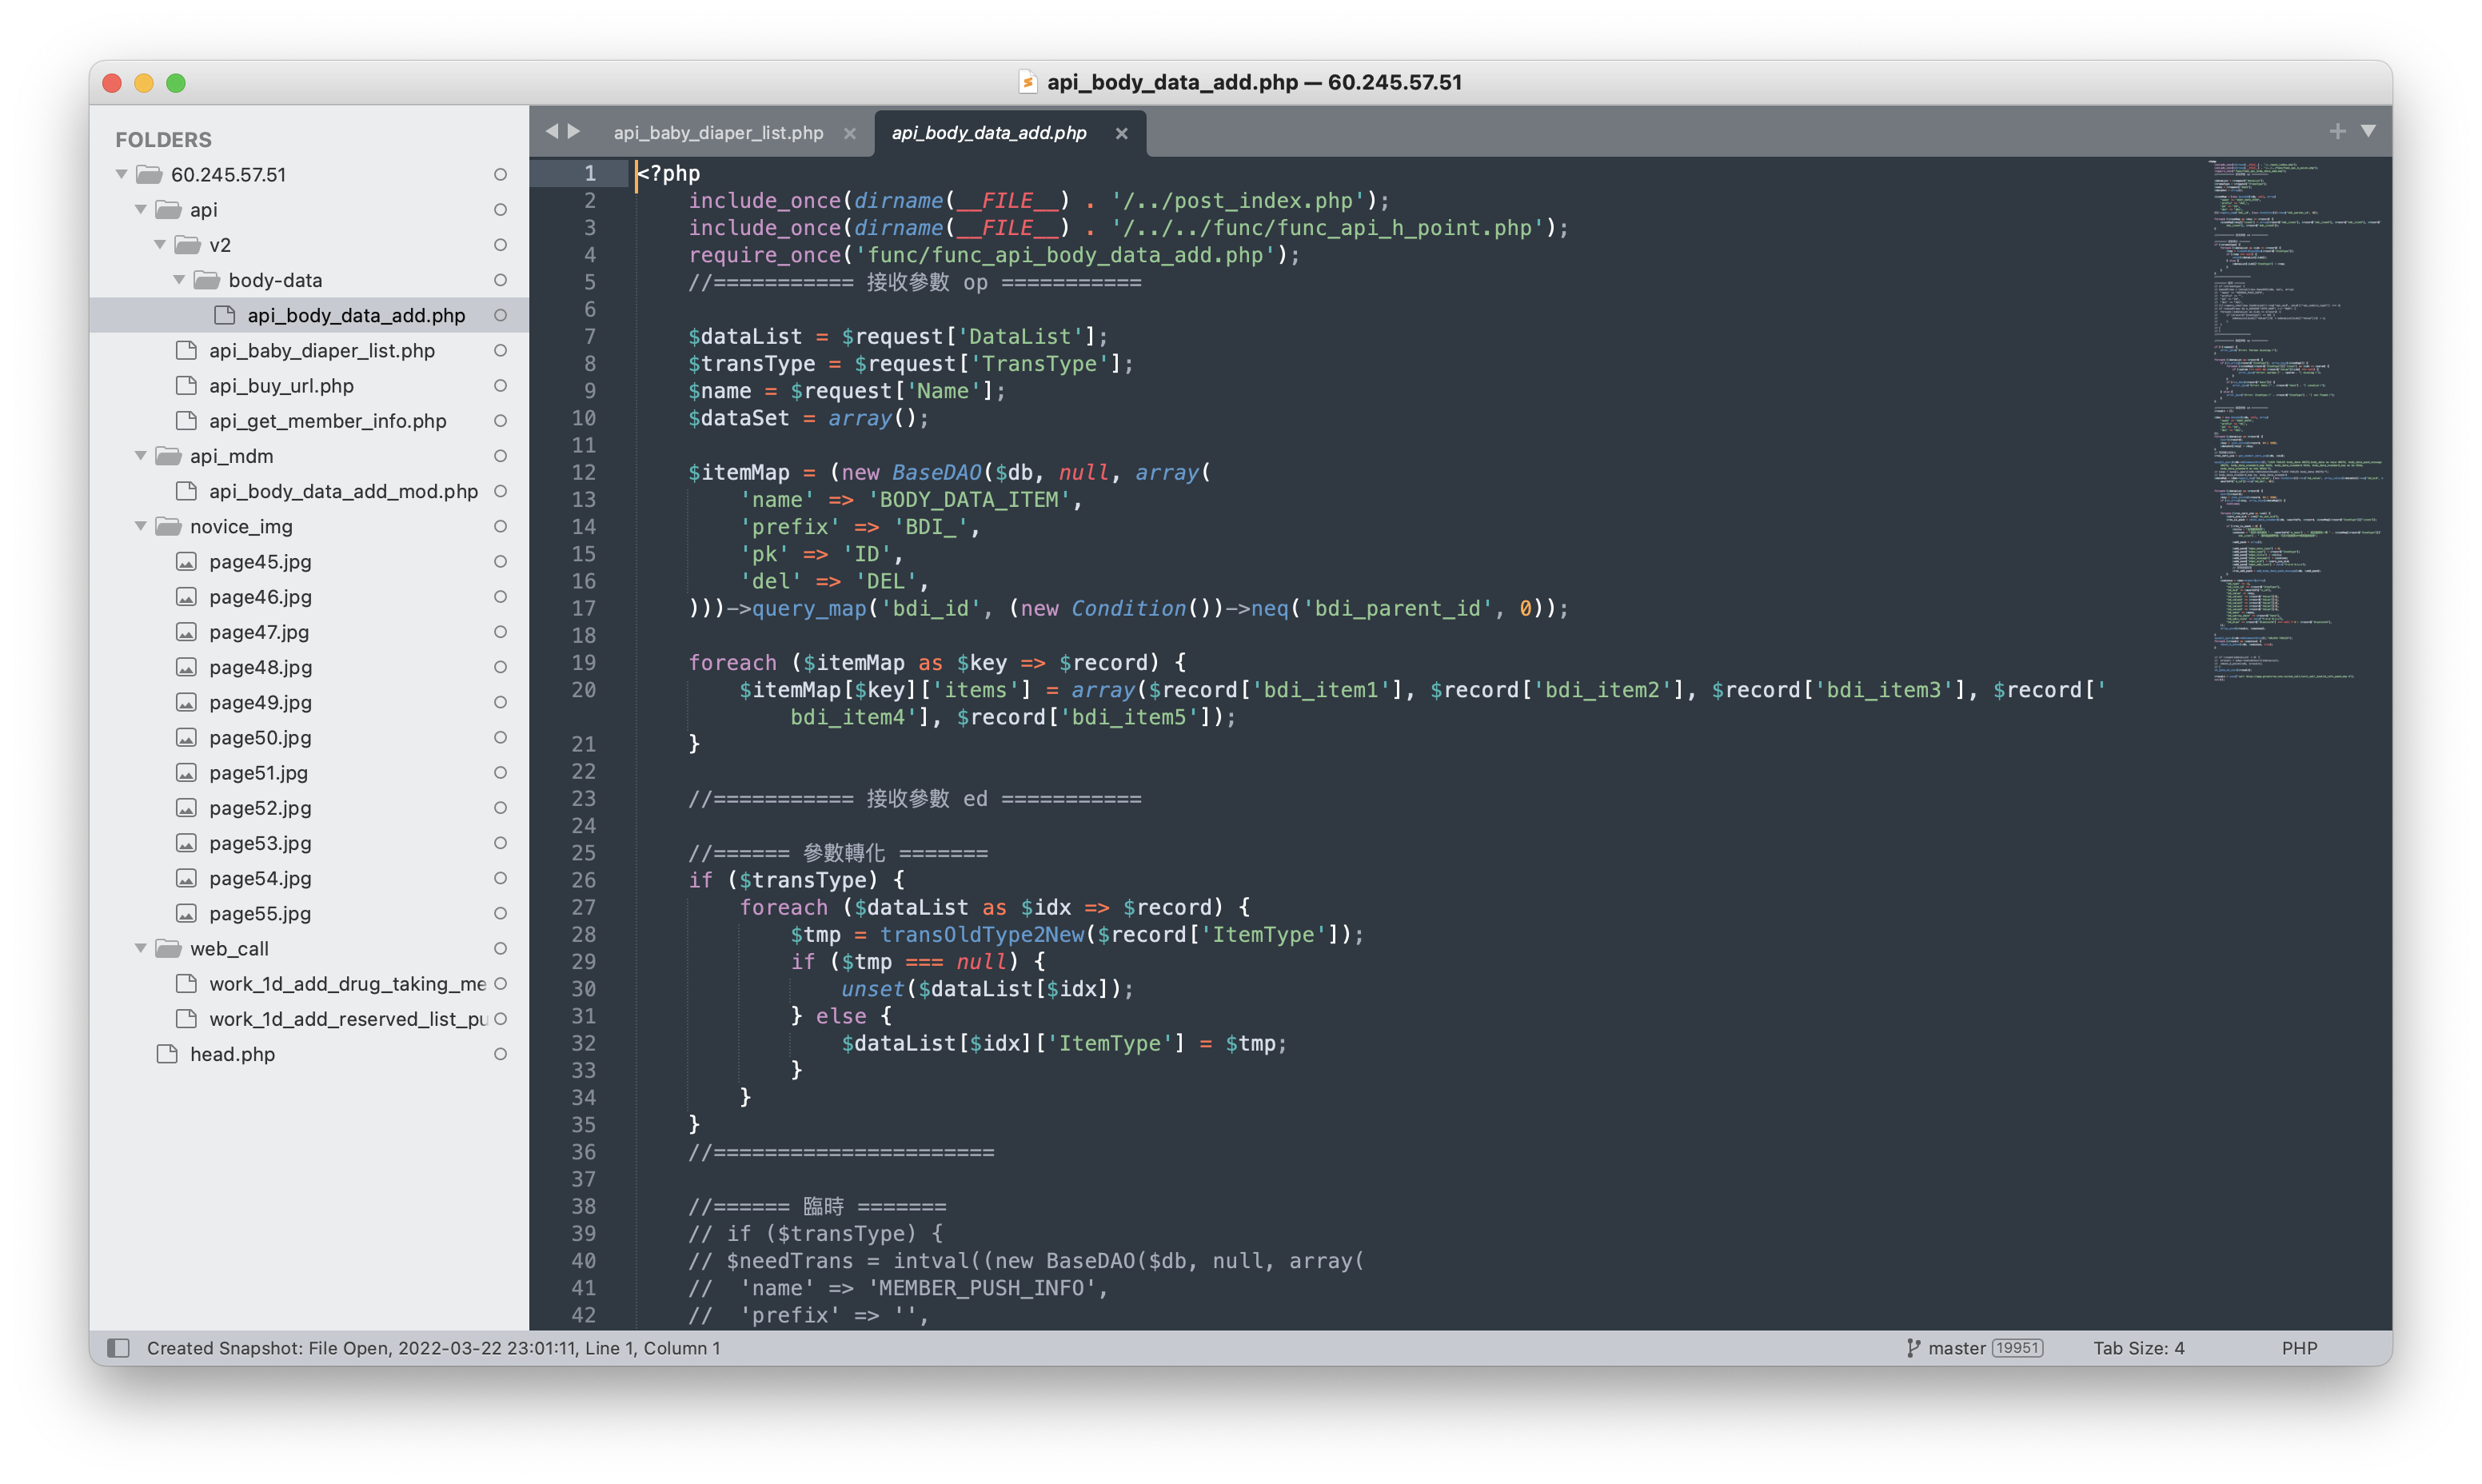
Task: Click status circle beside page45.jpg
Action: pos(500,562)
